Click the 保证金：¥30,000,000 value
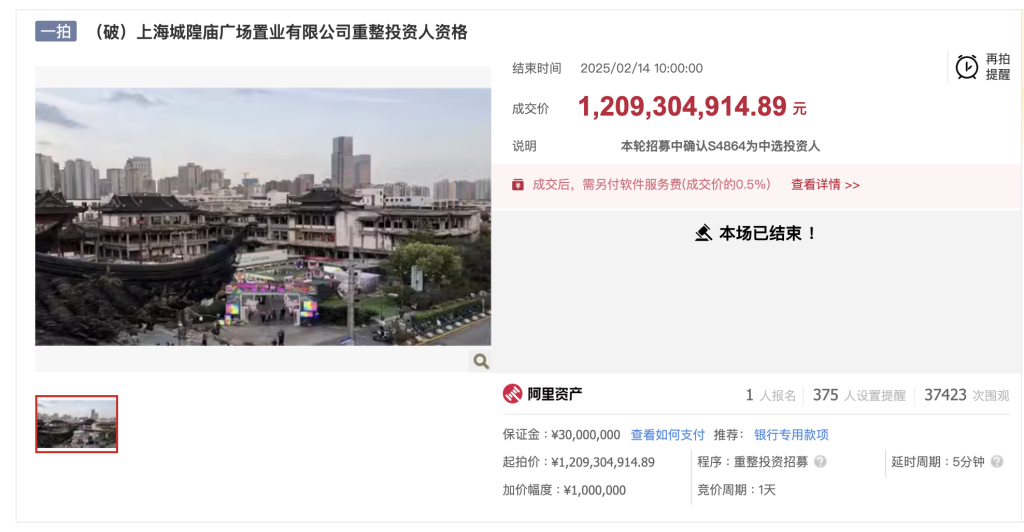The width and height of the screenshot is (1024, 532). click(x=562, y=435)
